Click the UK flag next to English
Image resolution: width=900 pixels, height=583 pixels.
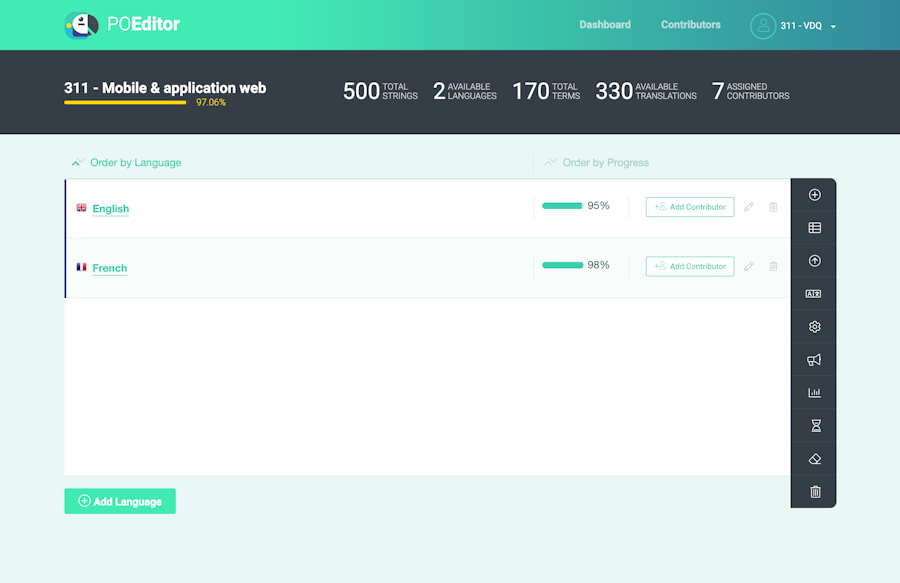[82, 208]
